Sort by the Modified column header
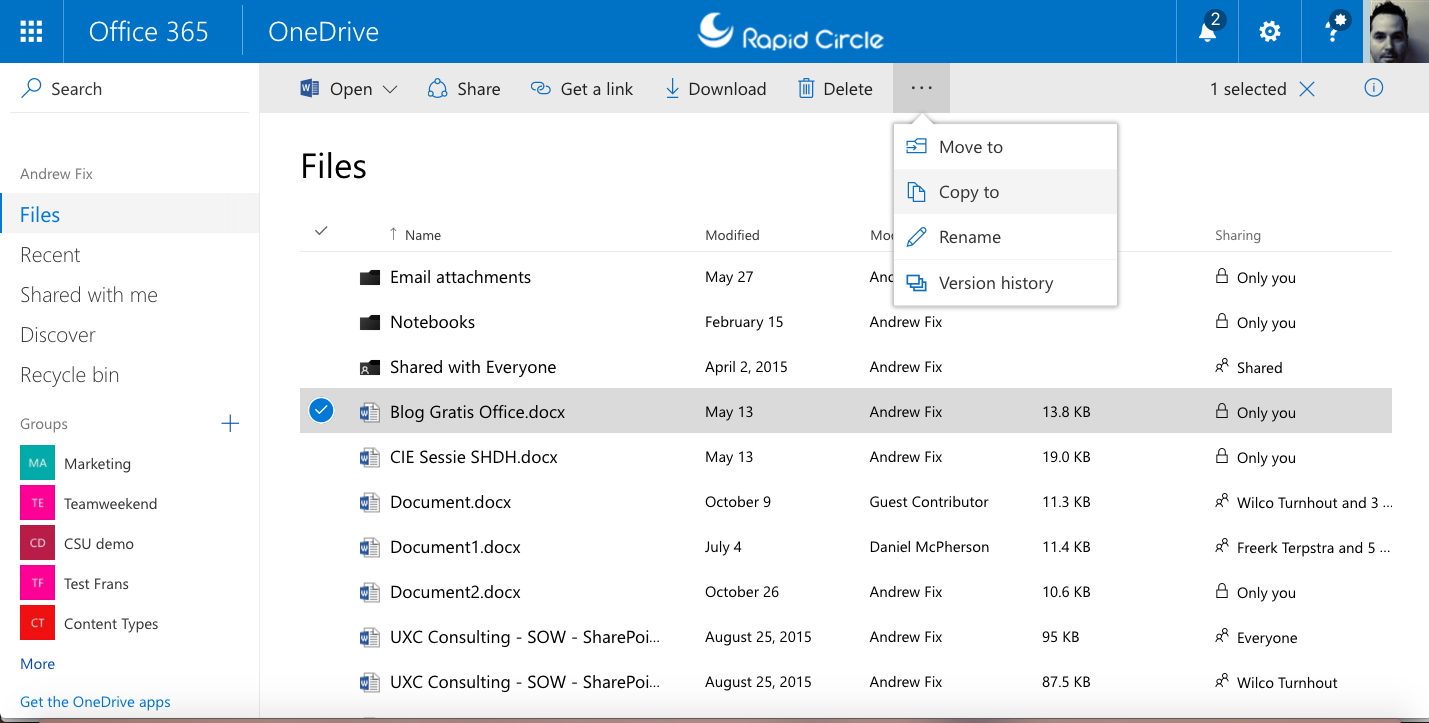Screen dimensions: 1429x723 coord(732,235)
